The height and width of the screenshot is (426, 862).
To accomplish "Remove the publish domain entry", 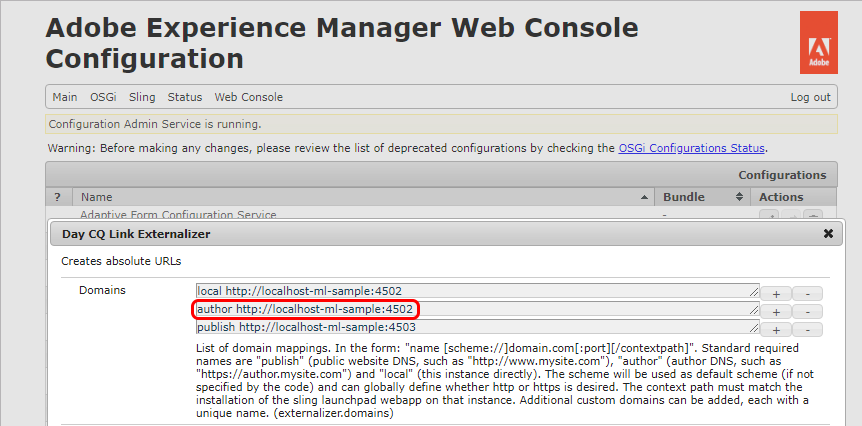I will pyautogui.click(x=808, y=330).
